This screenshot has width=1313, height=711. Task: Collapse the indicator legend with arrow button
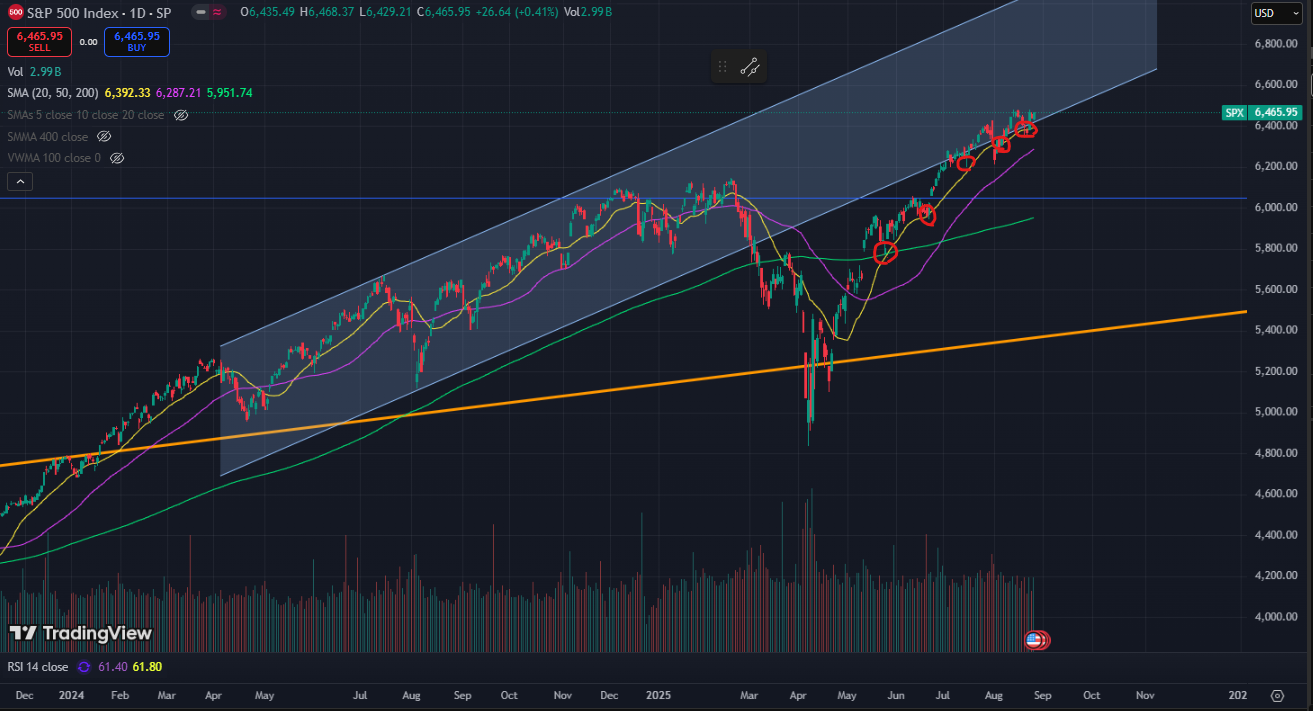coord(19,181)
